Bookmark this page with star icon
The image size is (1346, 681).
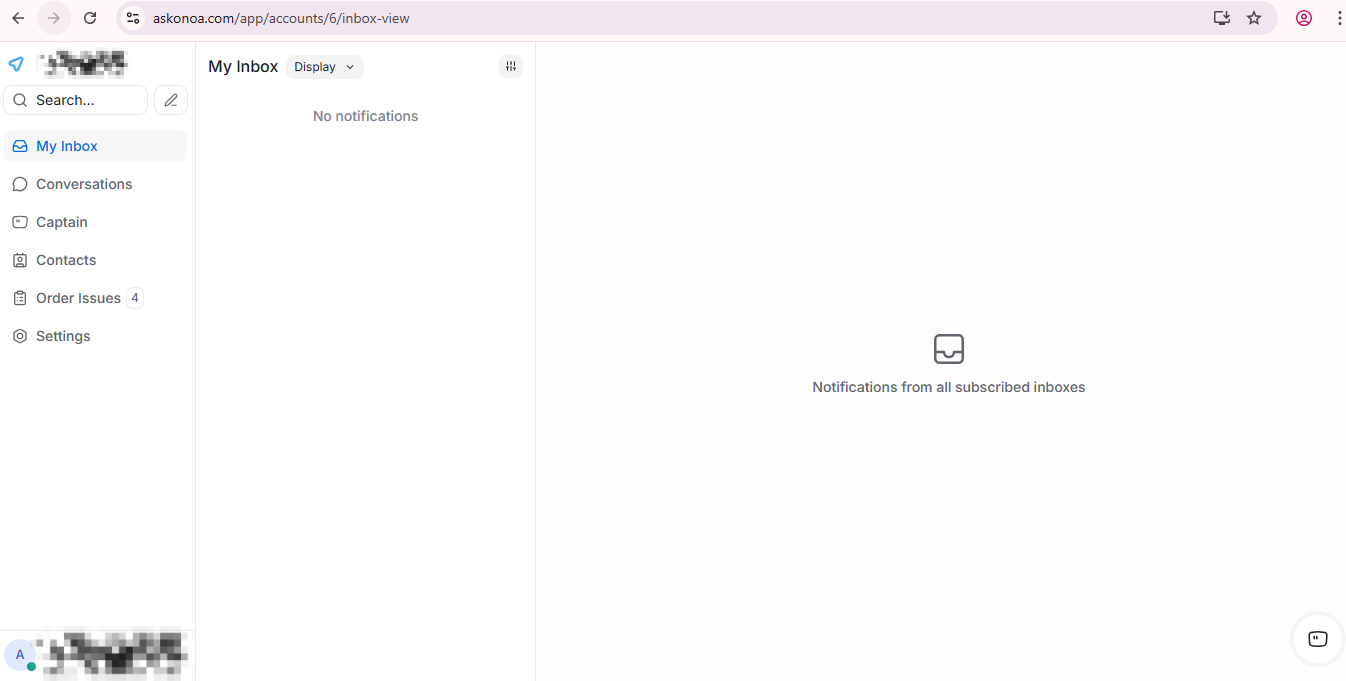1254,18
